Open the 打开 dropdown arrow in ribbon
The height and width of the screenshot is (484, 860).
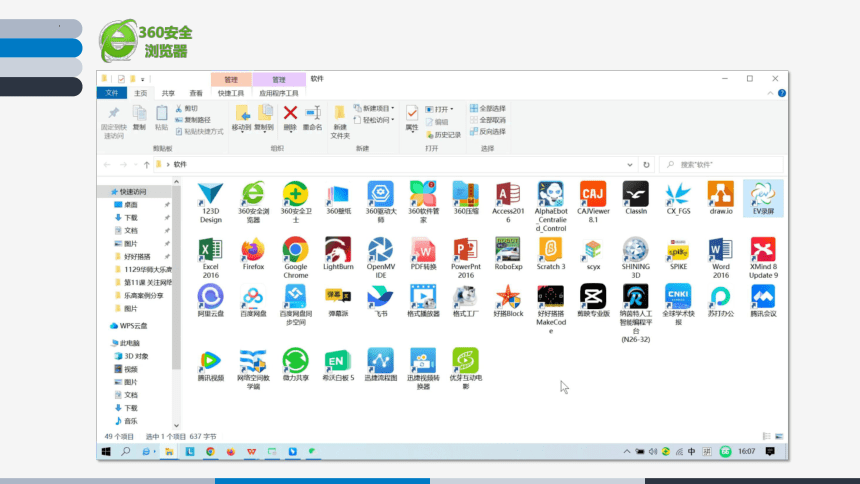point(451,109)
